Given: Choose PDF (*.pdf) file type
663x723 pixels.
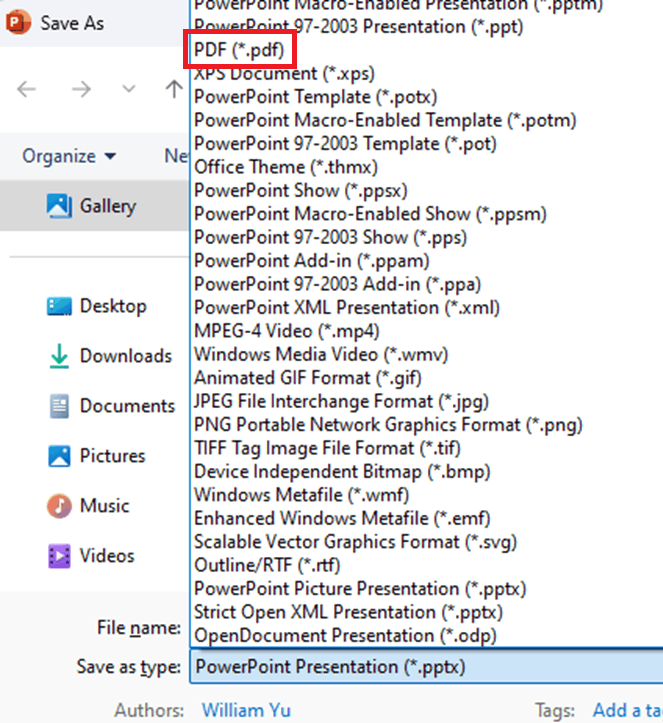Looking at the screenshot, I should (x=239, y=49).
